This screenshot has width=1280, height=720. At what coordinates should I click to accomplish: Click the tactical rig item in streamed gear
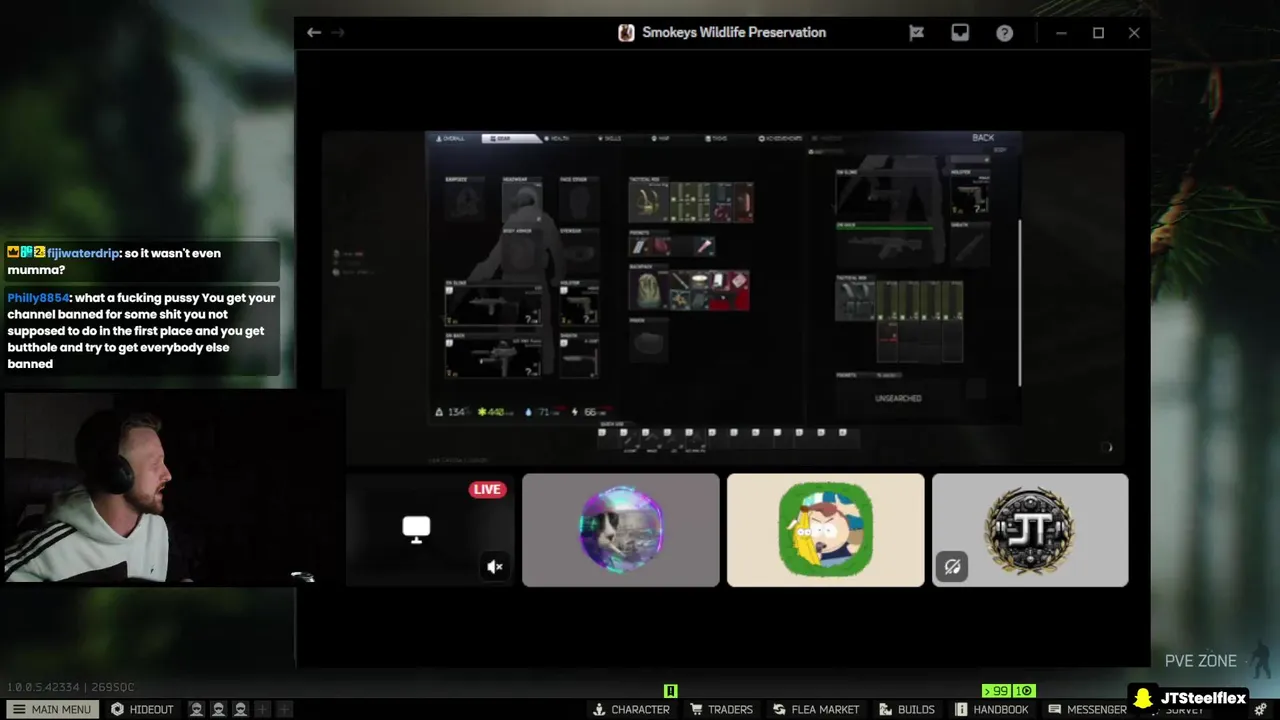pyautogui.click(x=648, y=203)
